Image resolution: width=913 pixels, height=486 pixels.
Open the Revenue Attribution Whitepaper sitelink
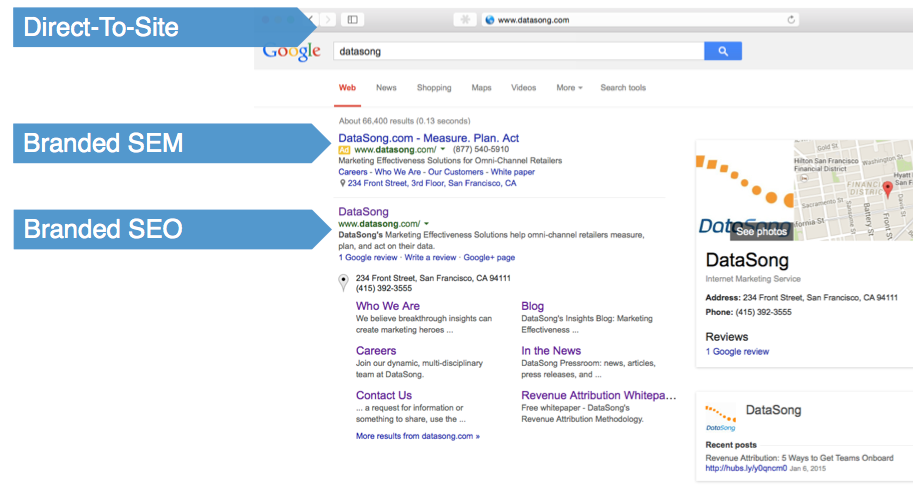[x=599, y=395]
